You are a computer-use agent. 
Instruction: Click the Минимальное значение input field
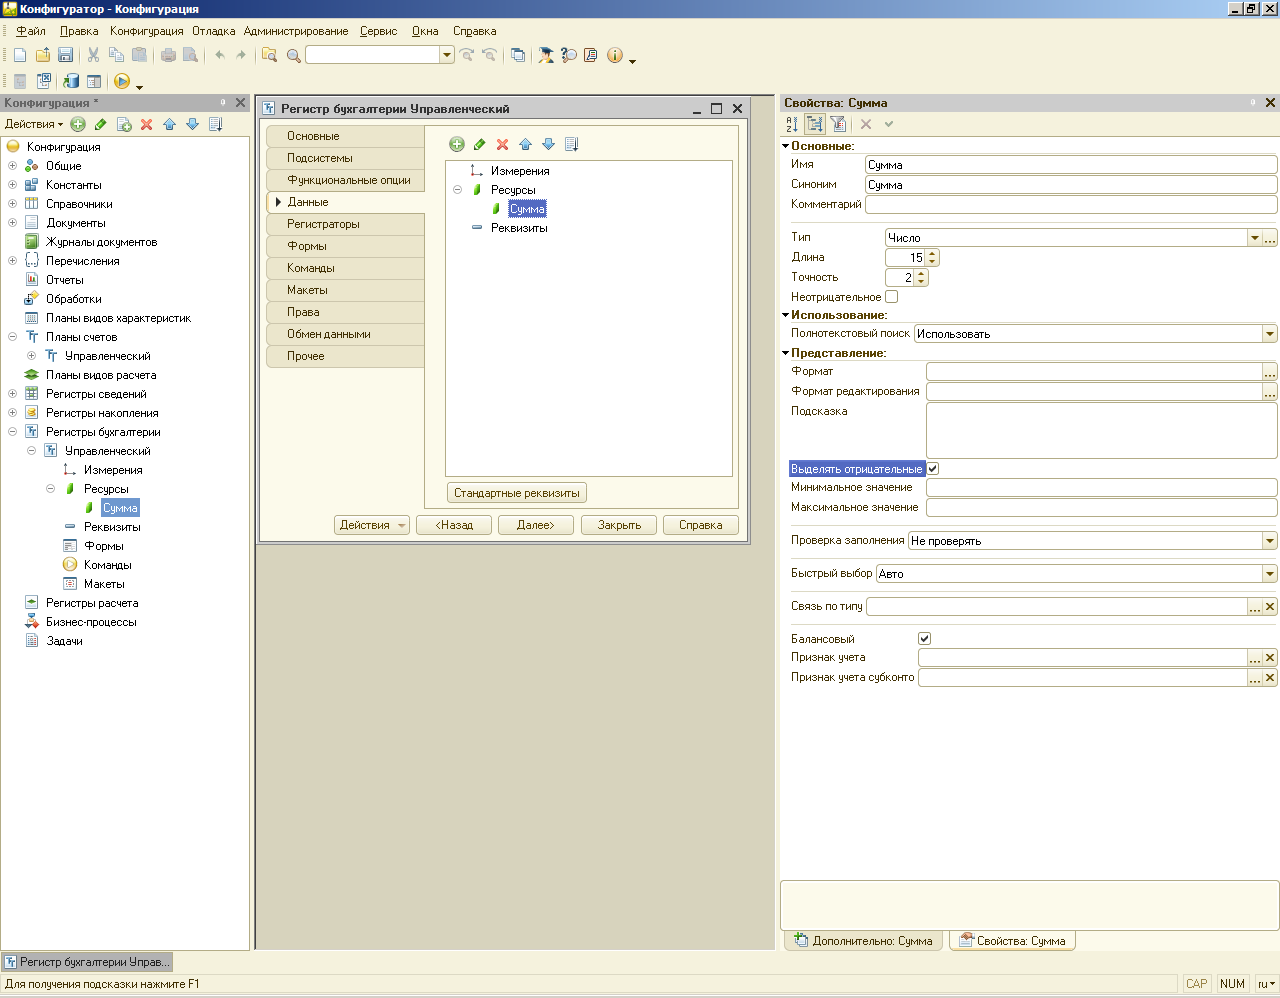(x=1100, y=488)
